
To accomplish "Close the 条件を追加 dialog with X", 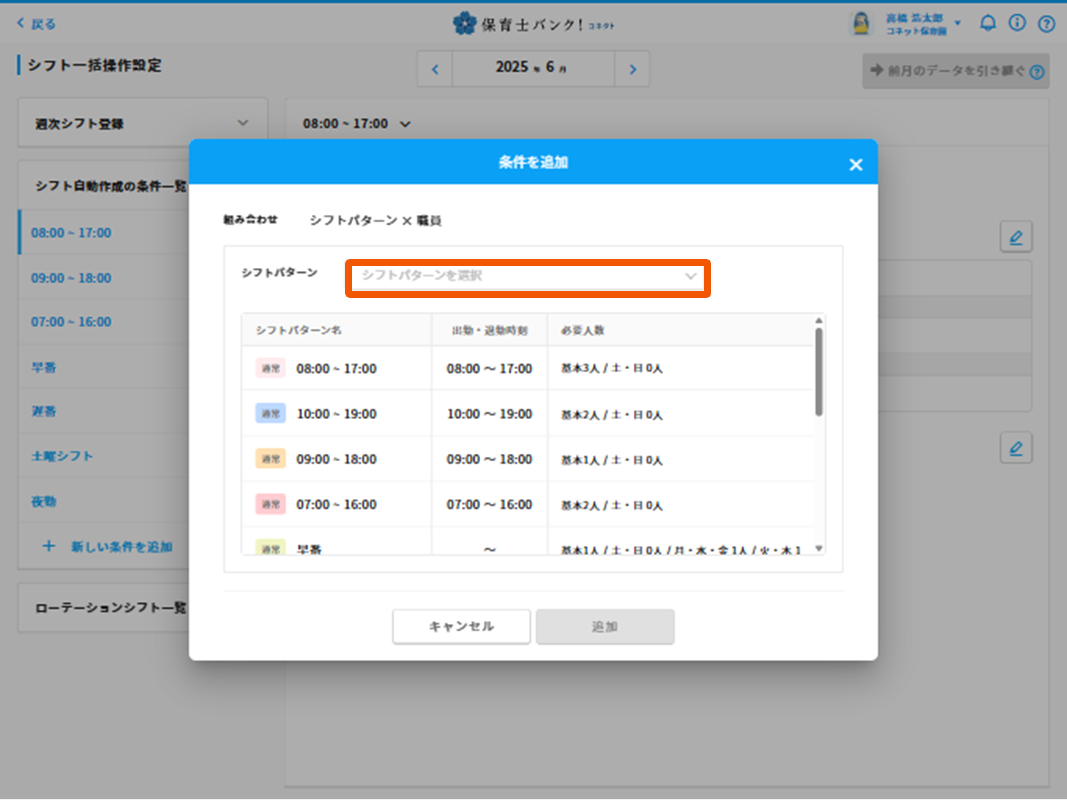I will 855,165.
